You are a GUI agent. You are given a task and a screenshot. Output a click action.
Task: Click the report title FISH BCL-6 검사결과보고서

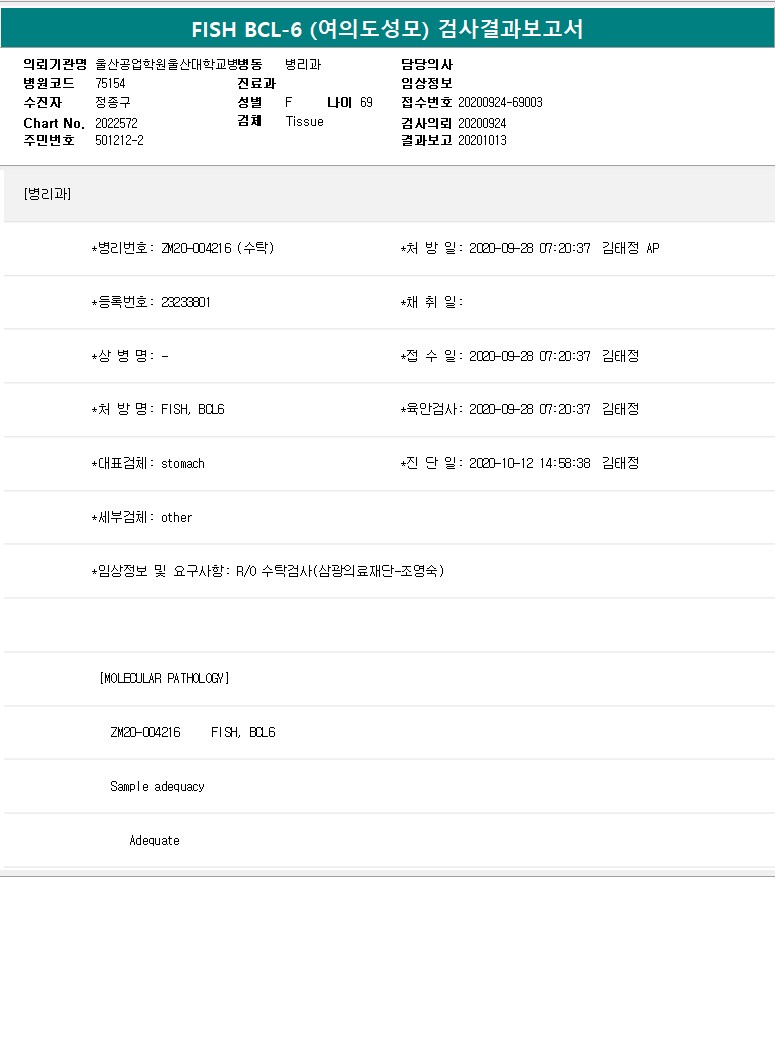[x=387, y=29]
